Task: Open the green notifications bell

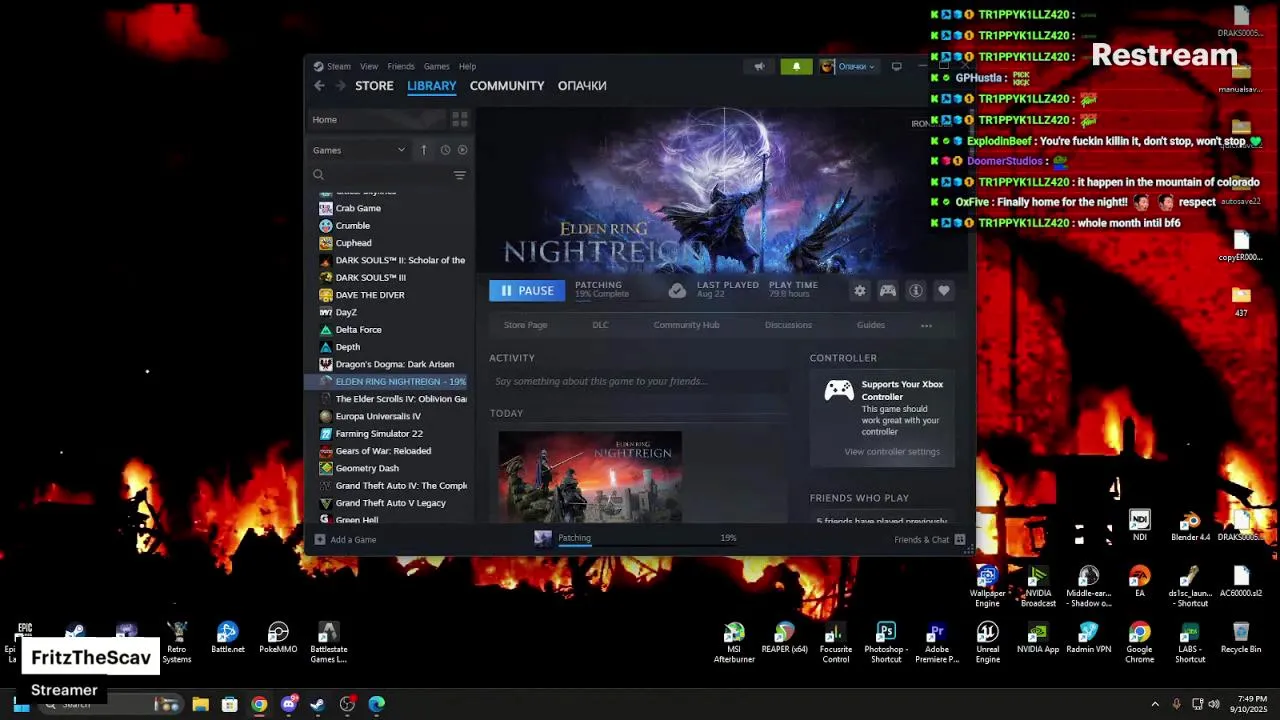Action: pos(796,67)
